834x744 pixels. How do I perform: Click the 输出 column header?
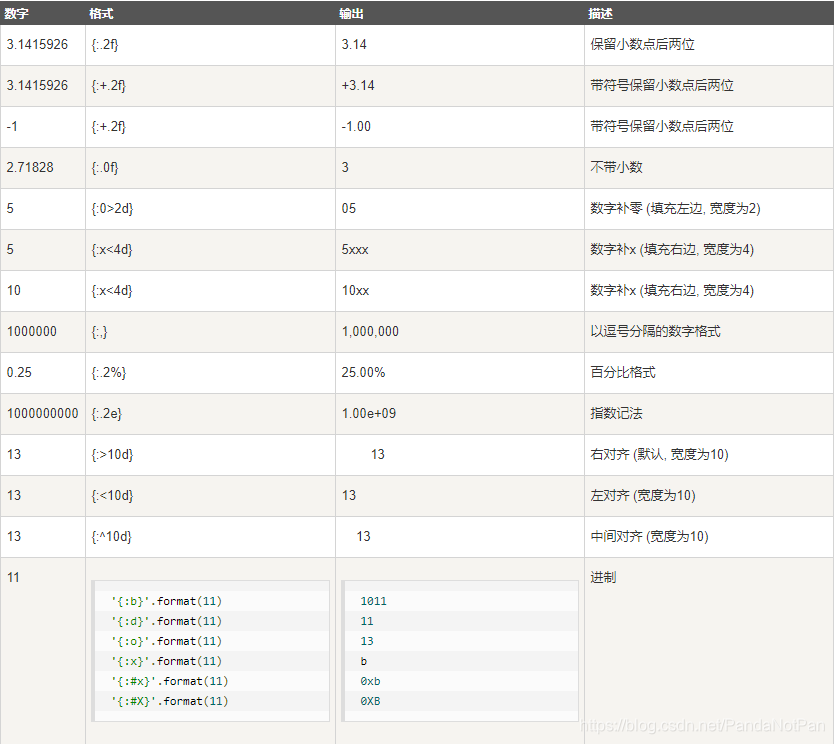coord(351,13)
